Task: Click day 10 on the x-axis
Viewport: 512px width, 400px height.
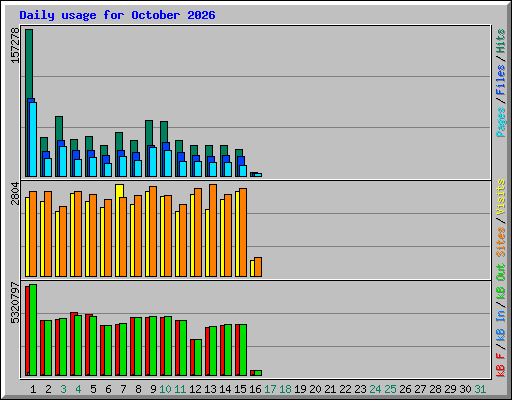Action: click(165, 389)
